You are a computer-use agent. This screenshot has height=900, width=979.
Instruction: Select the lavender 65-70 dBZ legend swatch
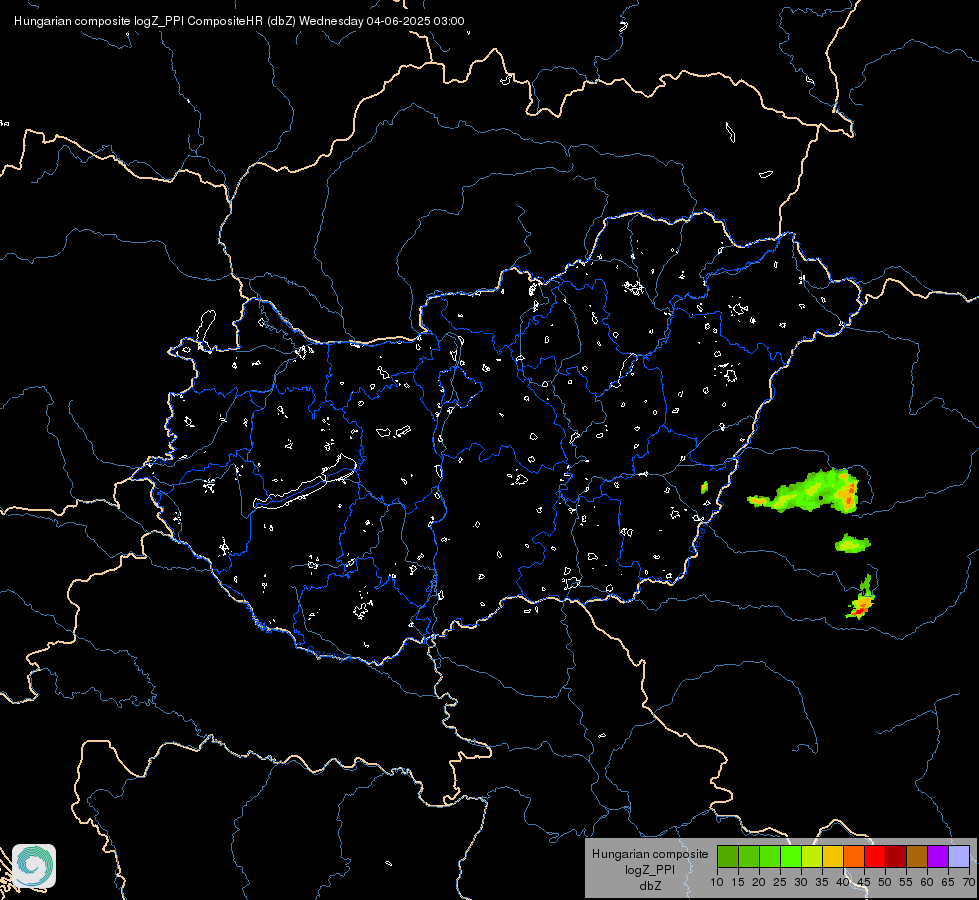pyautogui.click(x=959, y=856)
